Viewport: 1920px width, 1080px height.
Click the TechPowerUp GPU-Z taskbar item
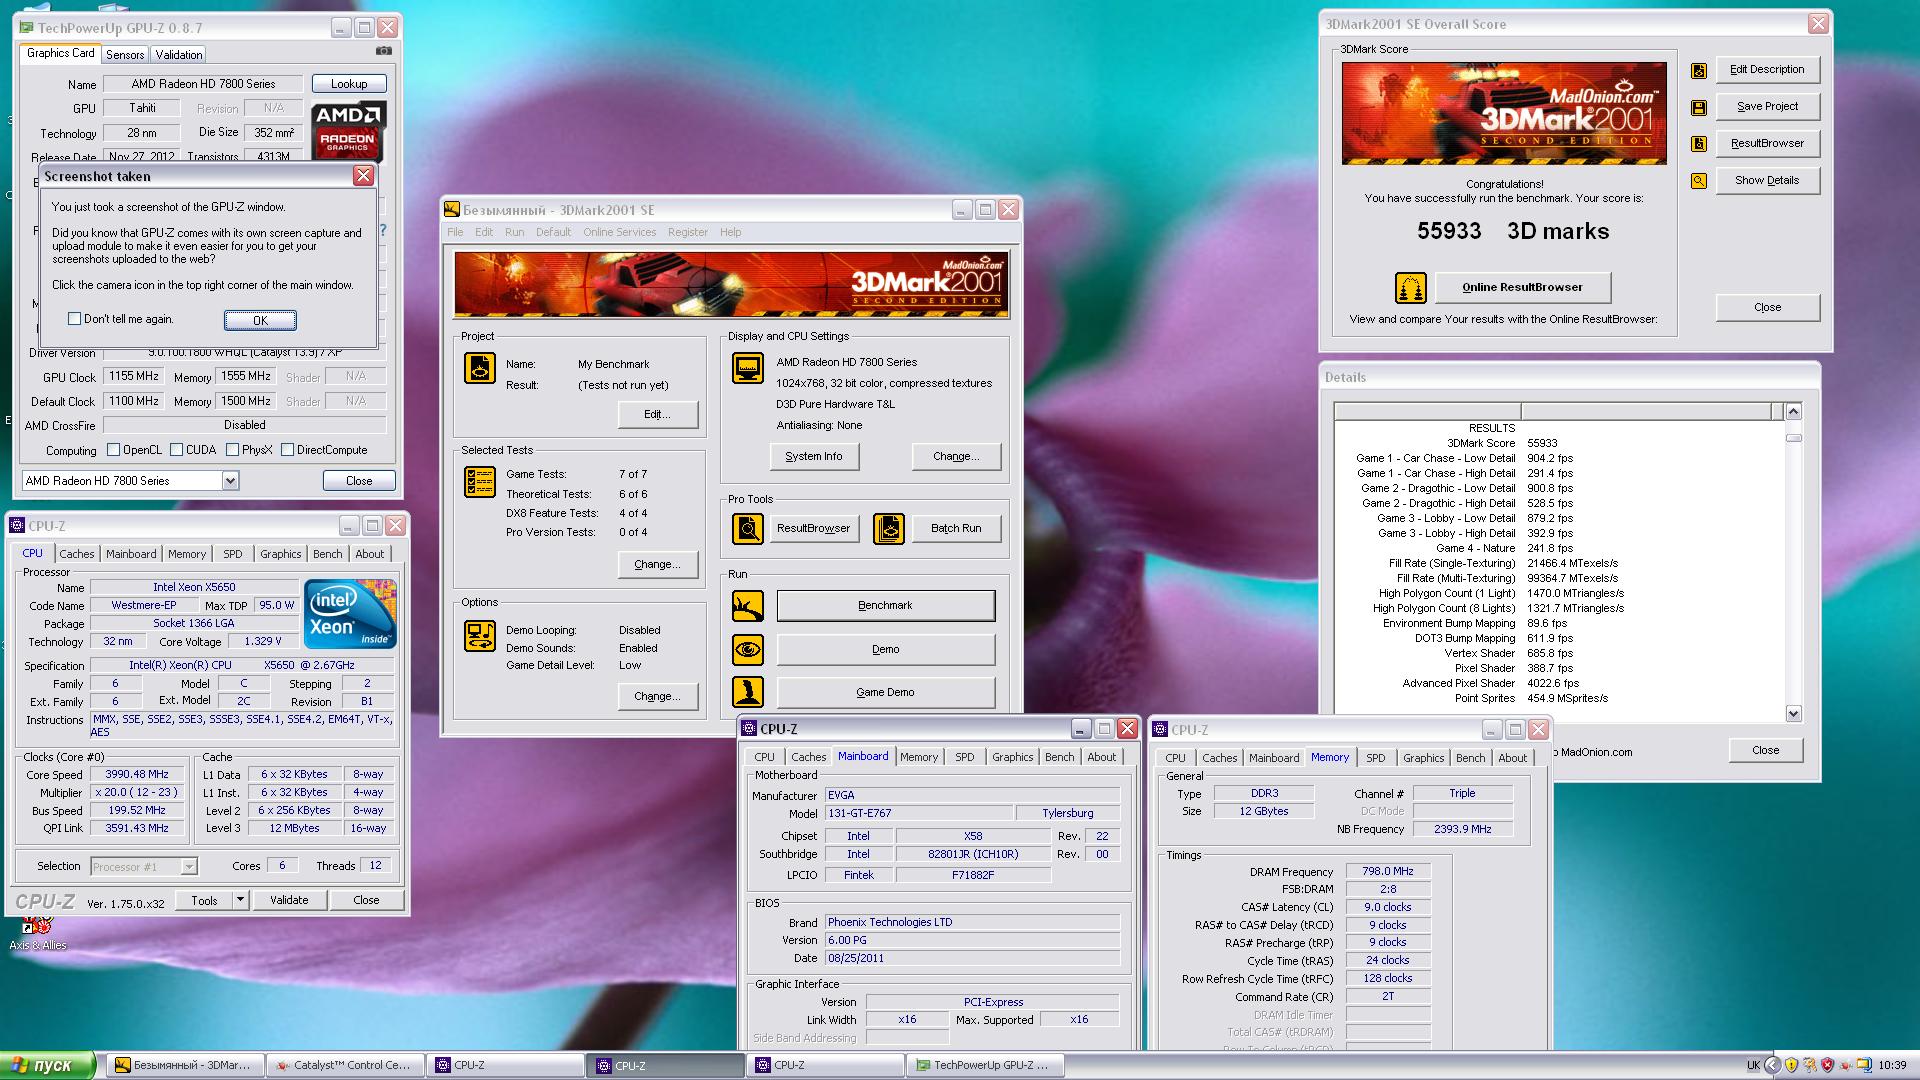[985, 1065]
